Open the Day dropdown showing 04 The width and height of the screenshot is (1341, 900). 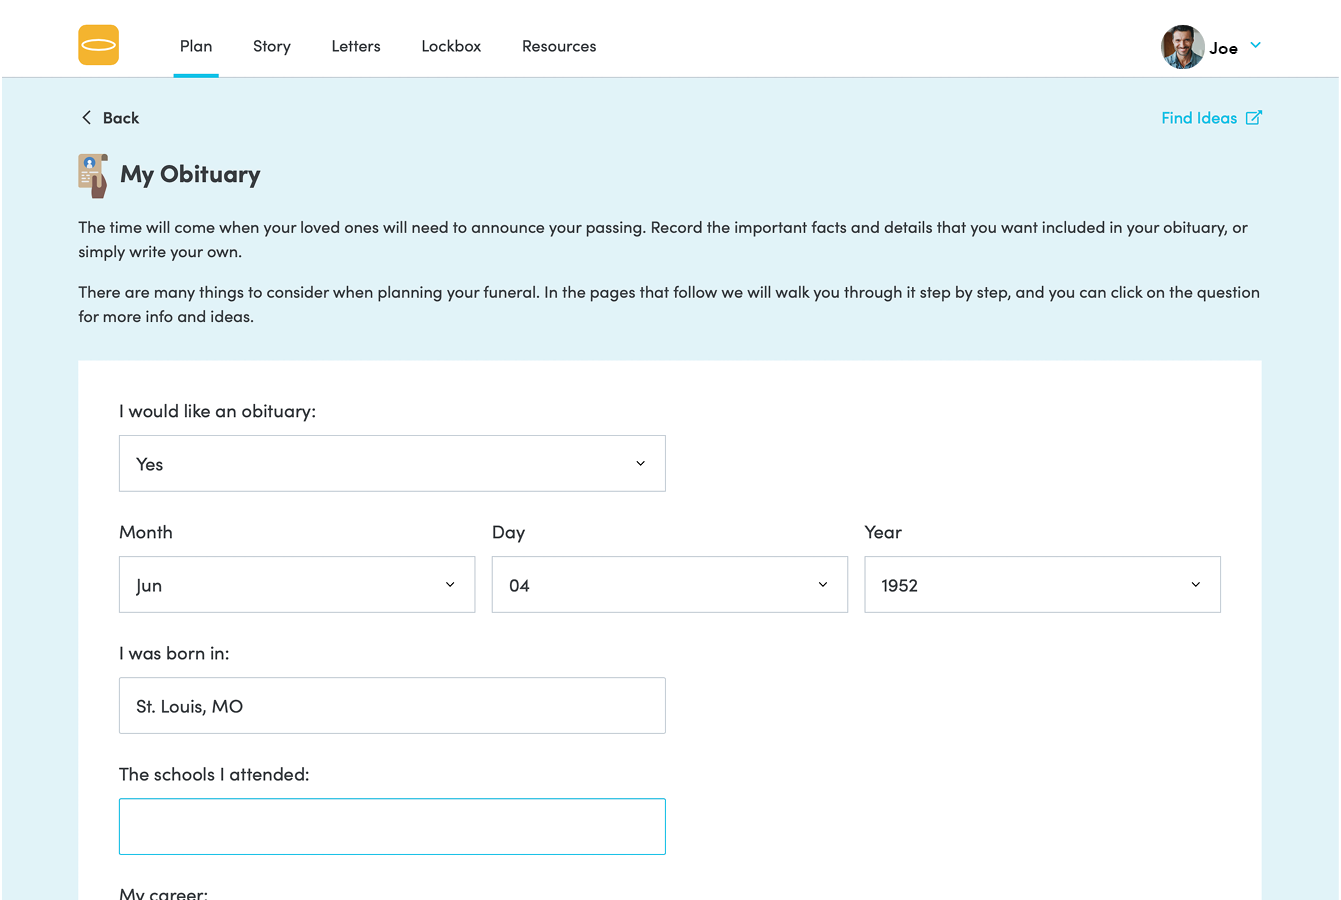[x=670, y=584]
